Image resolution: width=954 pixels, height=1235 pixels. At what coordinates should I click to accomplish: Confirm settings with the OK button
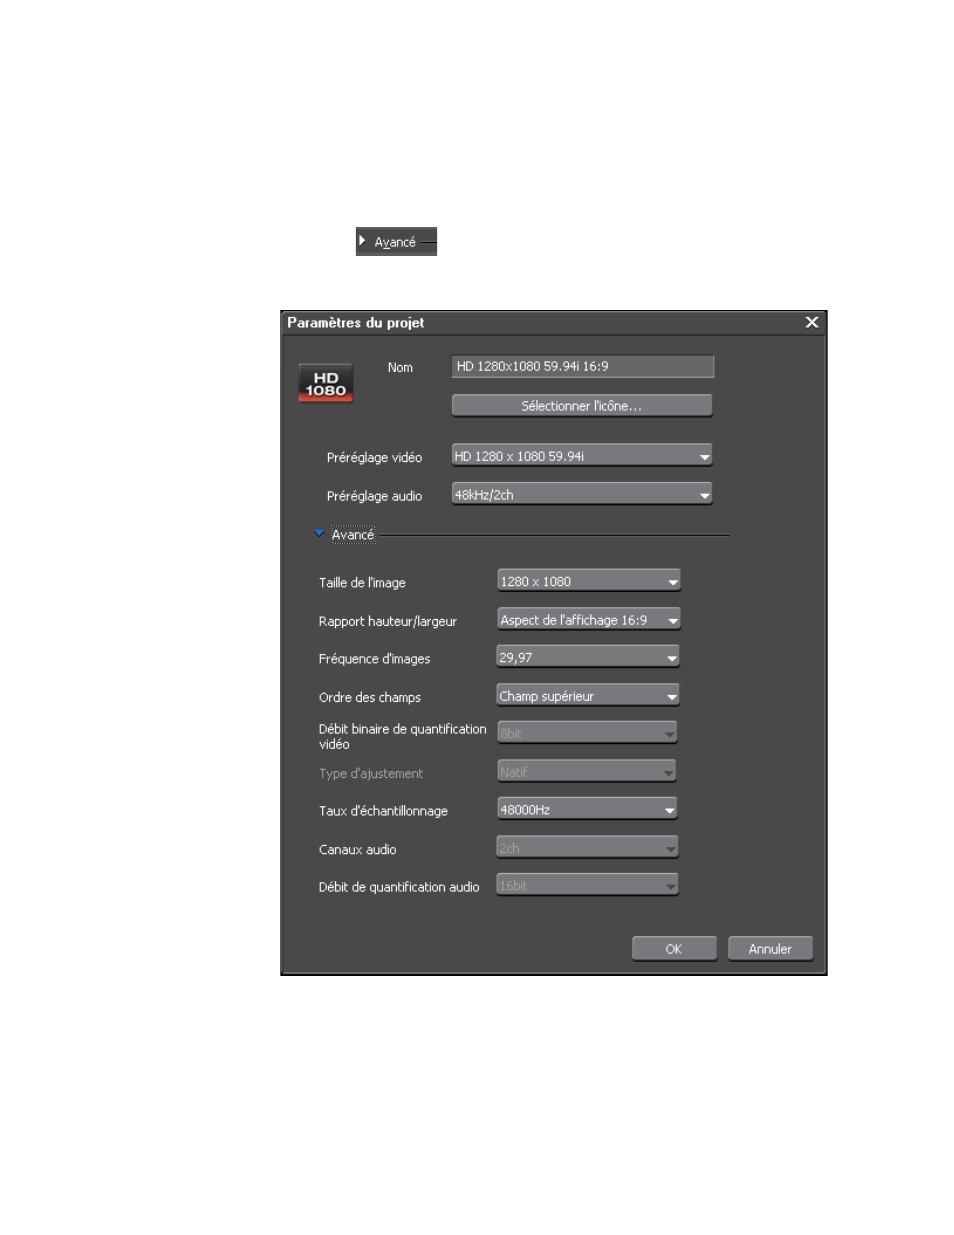click(674, 949)
